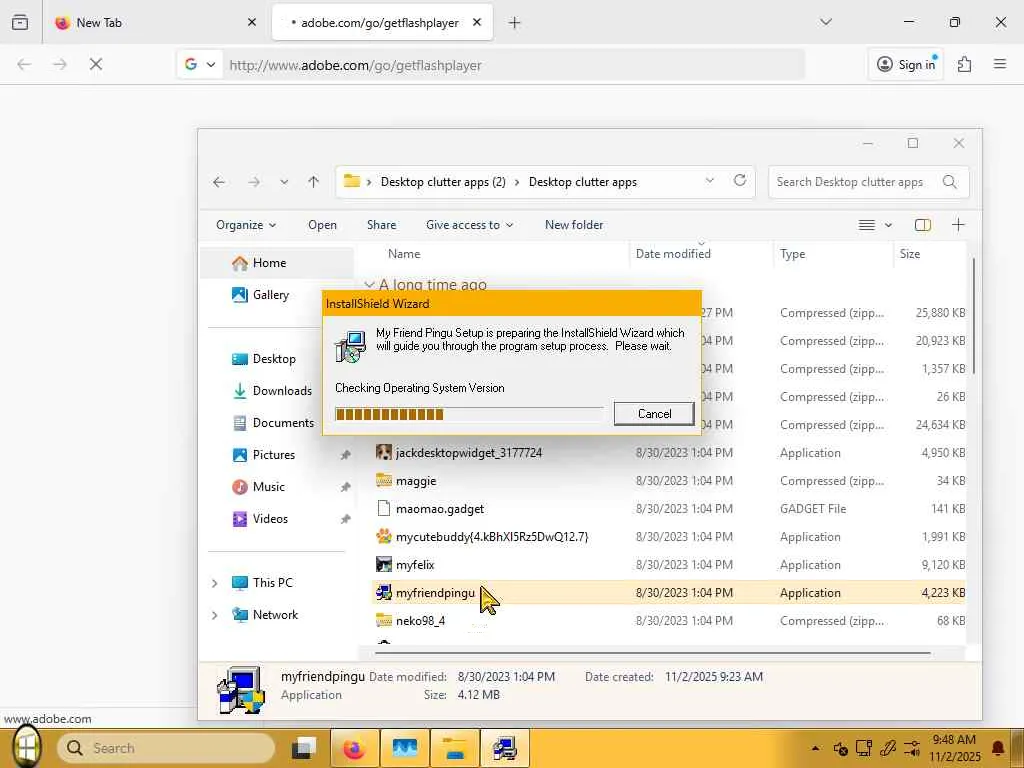
Task: Open the Organize menu
Action: pyautogui.click(x=246, y=225)
